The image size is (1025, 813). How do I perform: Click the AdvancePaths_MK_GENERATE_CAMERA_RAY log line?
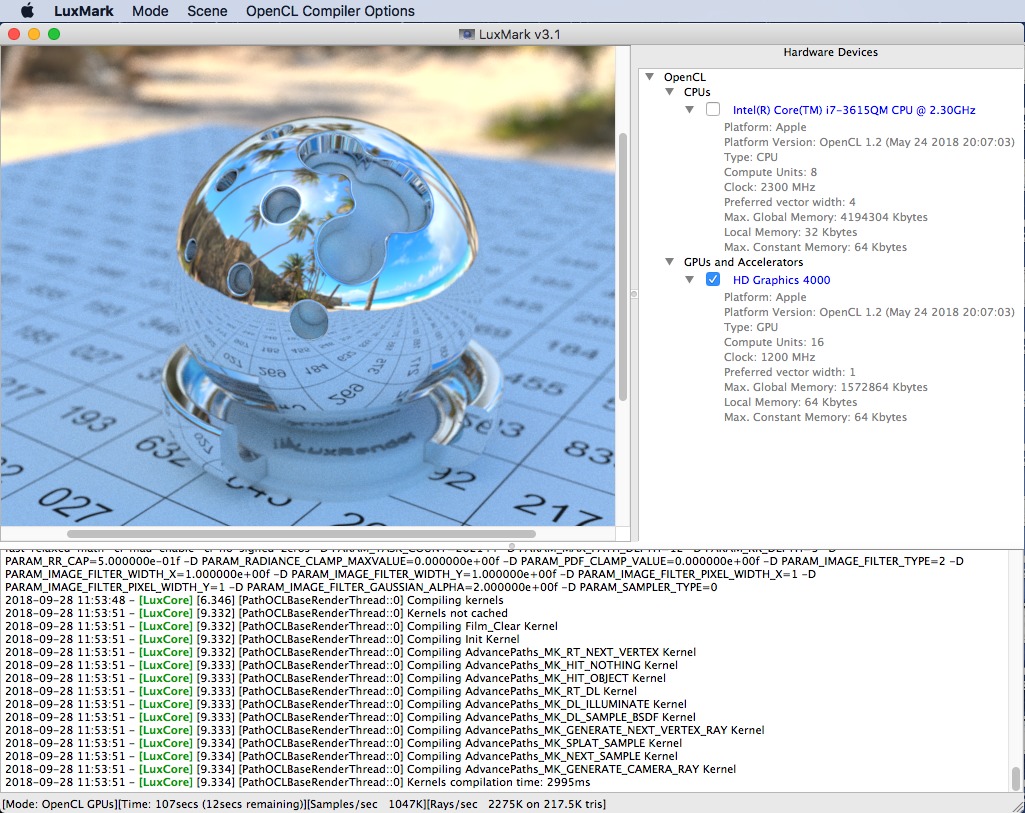pyautogui.click(x=371, y=769)
